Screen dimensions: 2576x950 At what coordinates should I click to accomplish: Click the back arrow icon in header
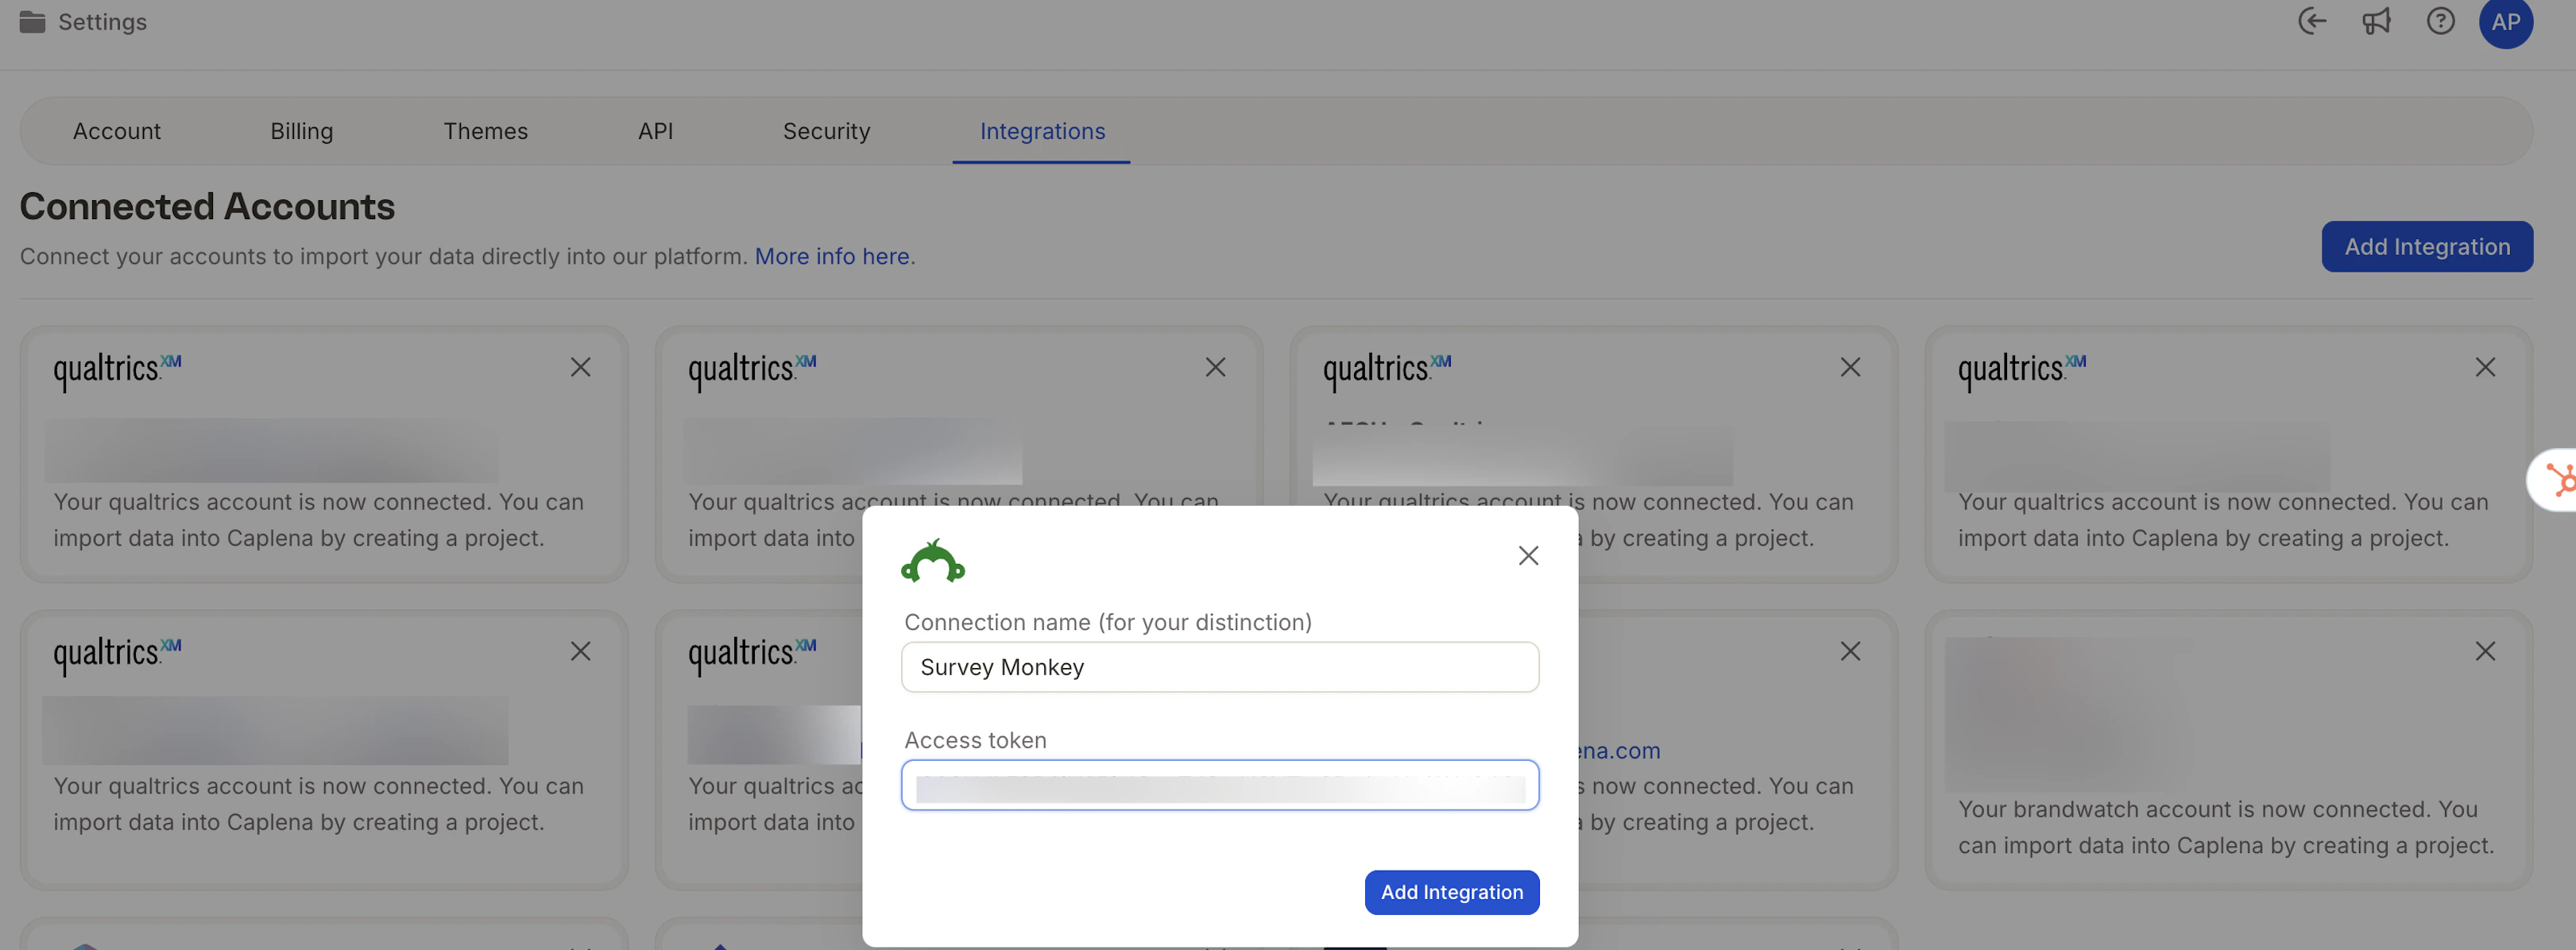2312,21
